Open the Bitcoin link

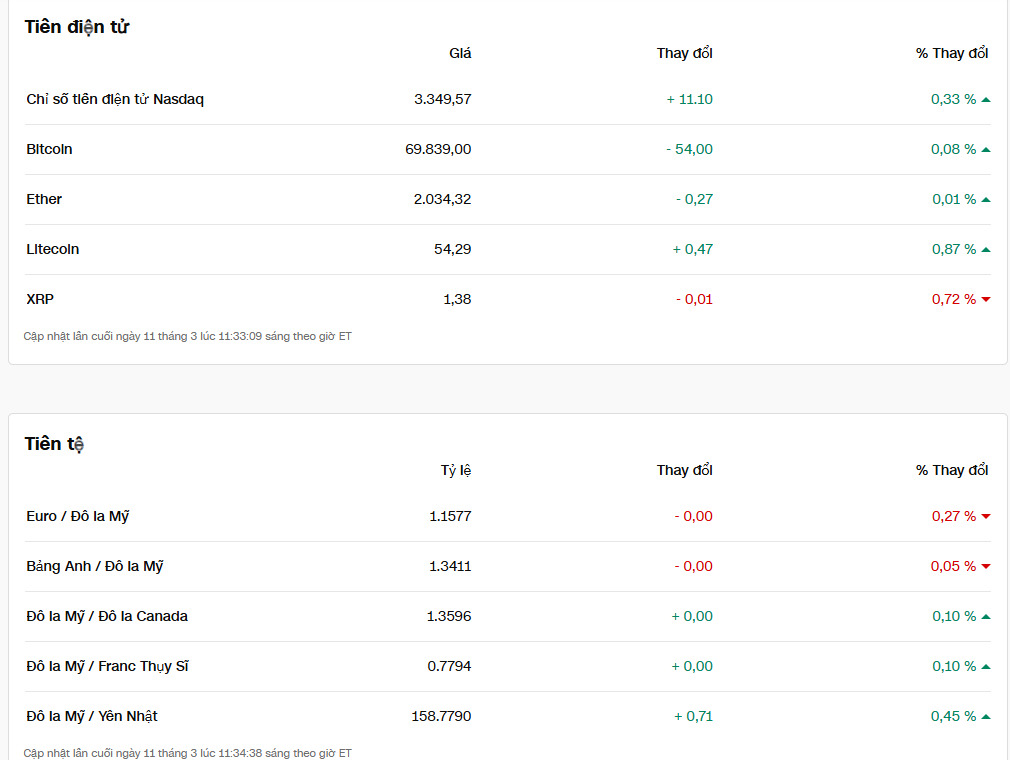coord(49,149)
